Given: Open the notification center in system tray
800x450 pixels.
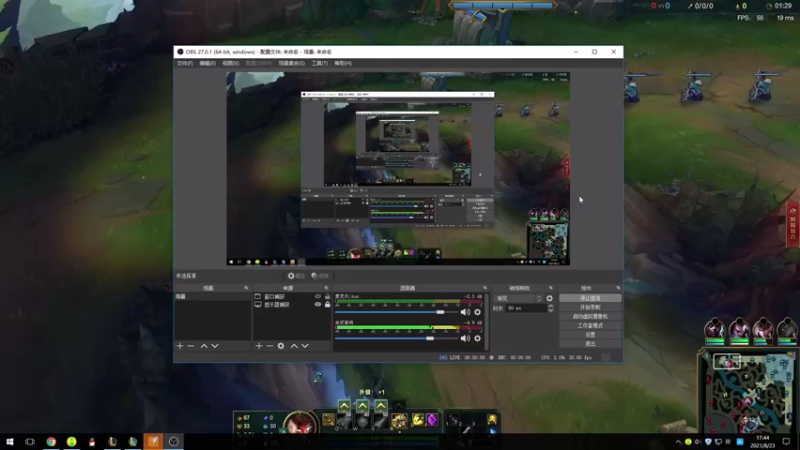Looking at the screenshot, I should (x=786, y=442).
